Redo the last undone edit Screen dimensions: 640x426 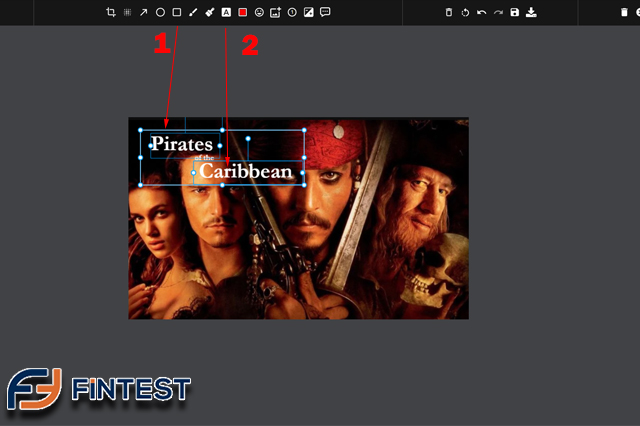pyautogui.click(x=498, y=12)
